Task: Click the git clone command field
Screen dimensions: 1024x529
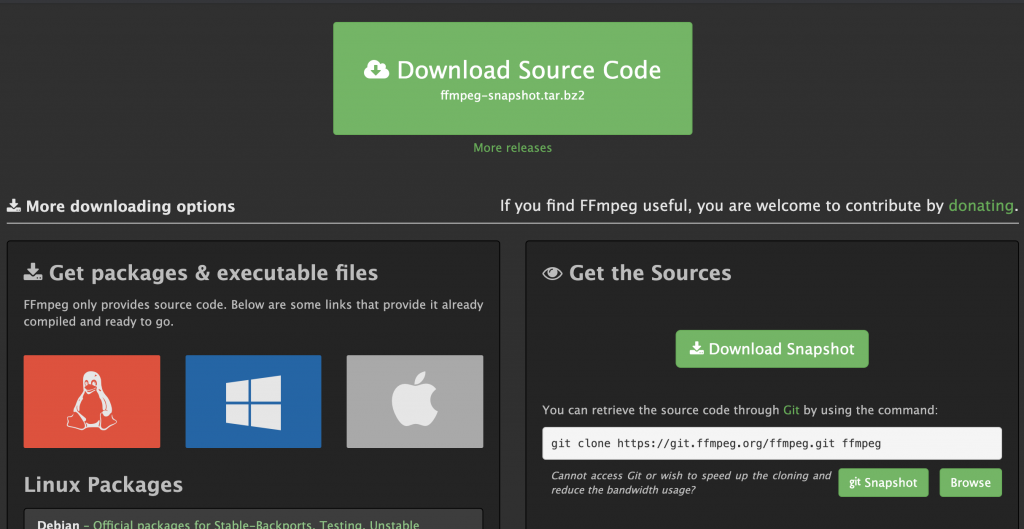Action: tap(772, 443)
